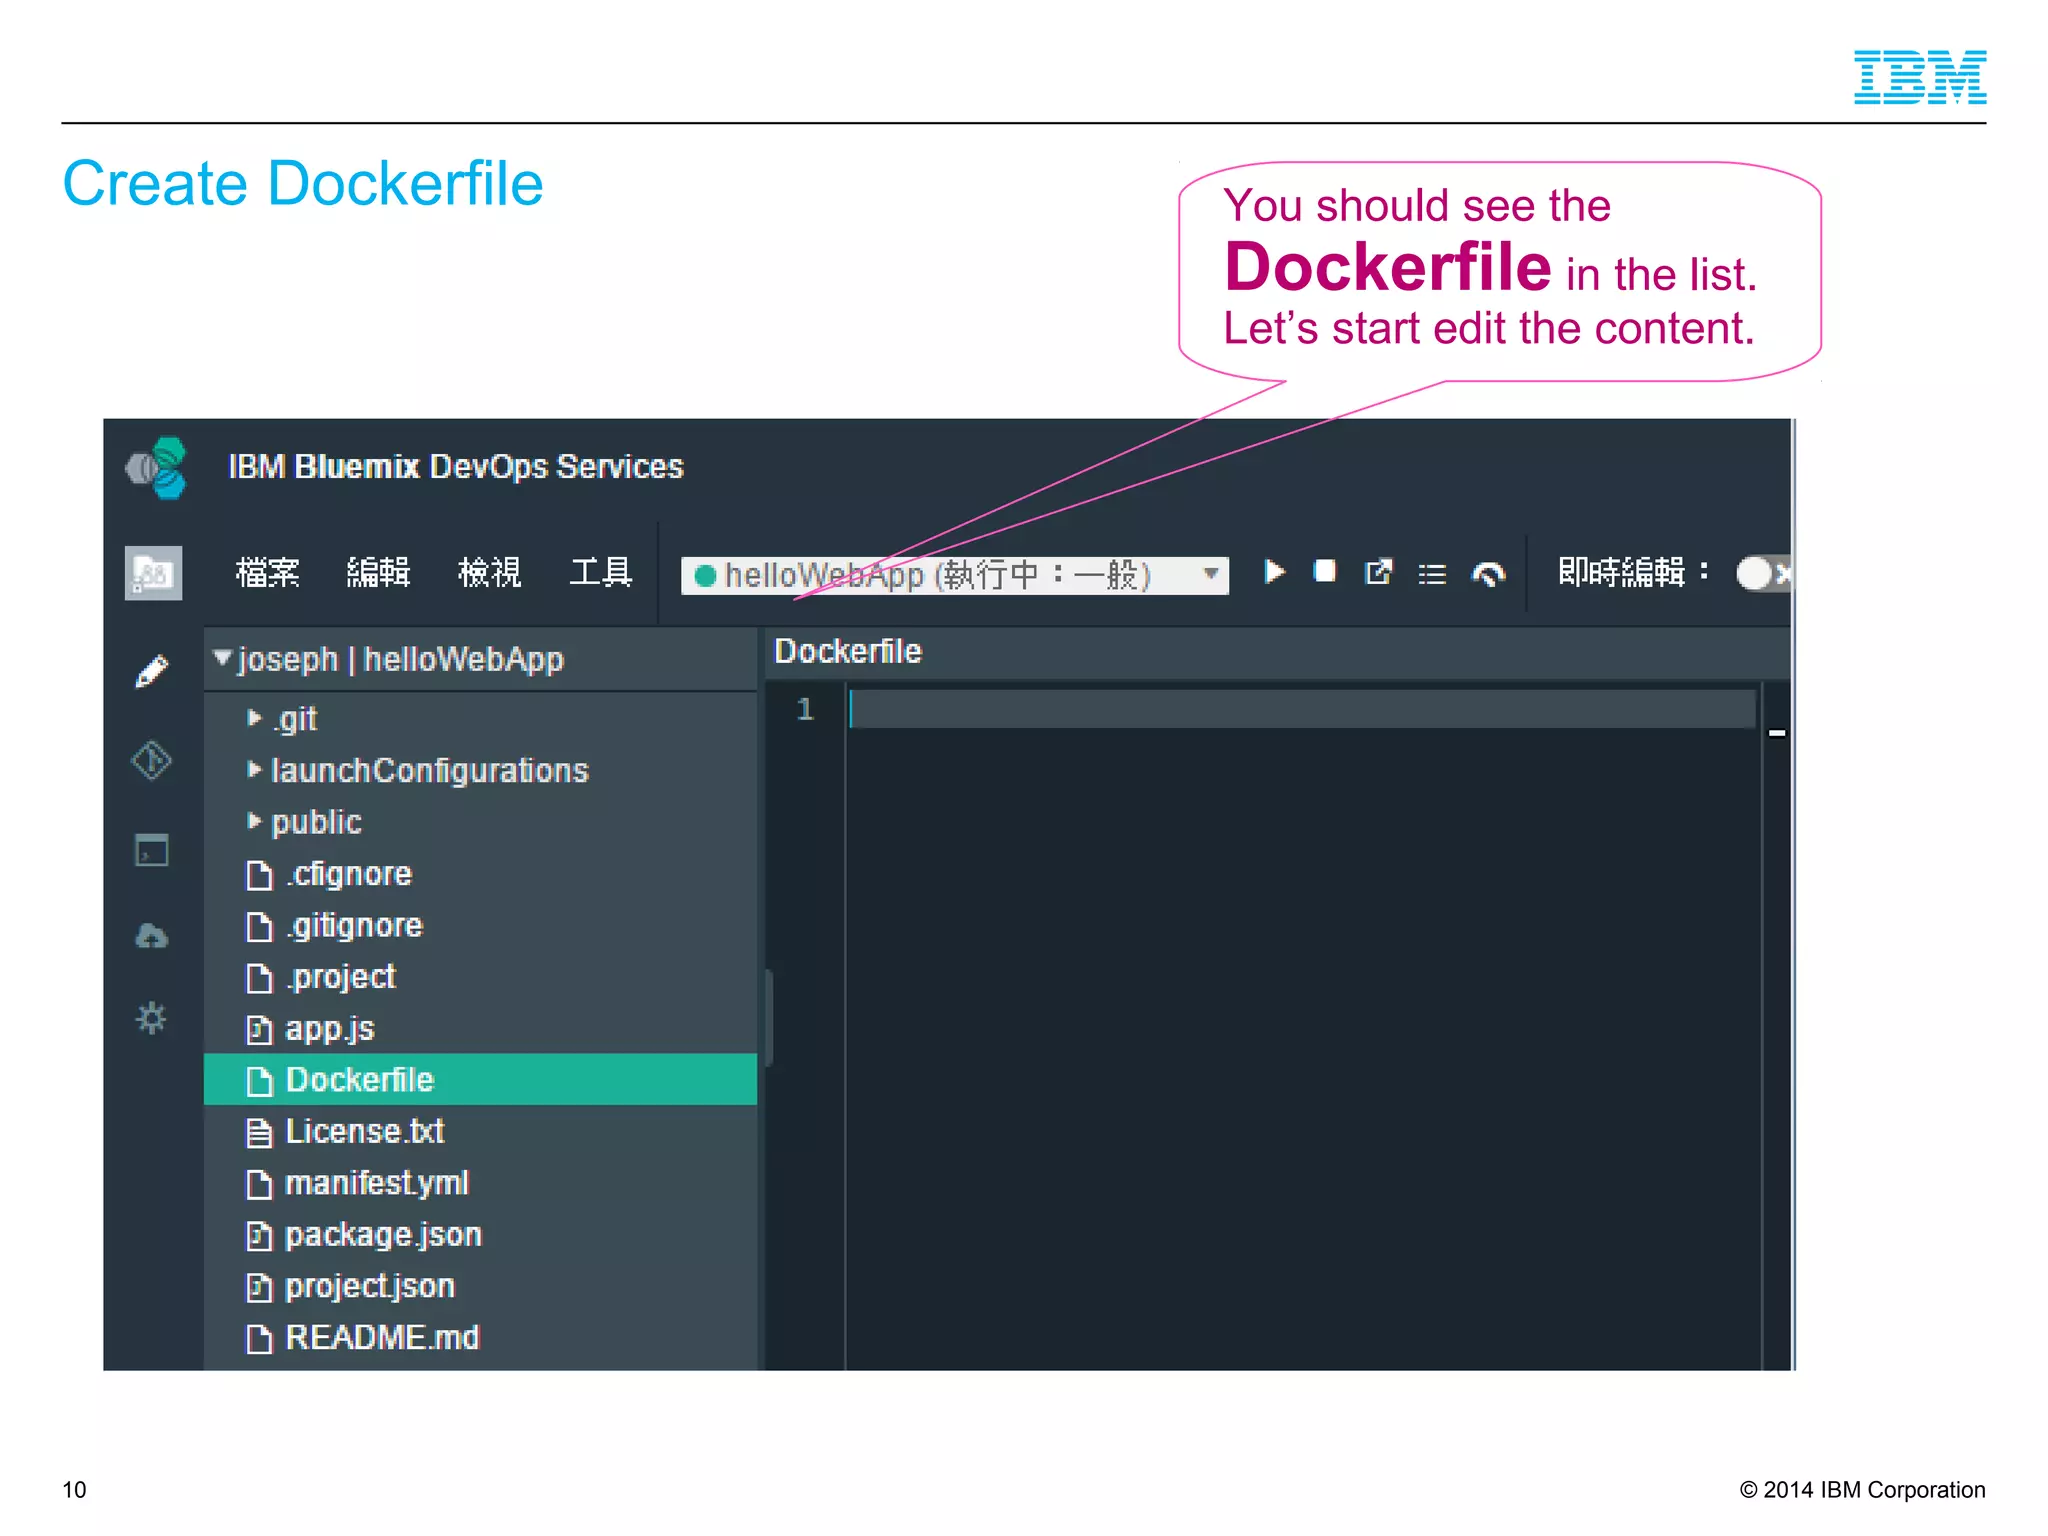
Task: Click the IBM Bluemix DevOps Services title
Action: coord(456,467)
